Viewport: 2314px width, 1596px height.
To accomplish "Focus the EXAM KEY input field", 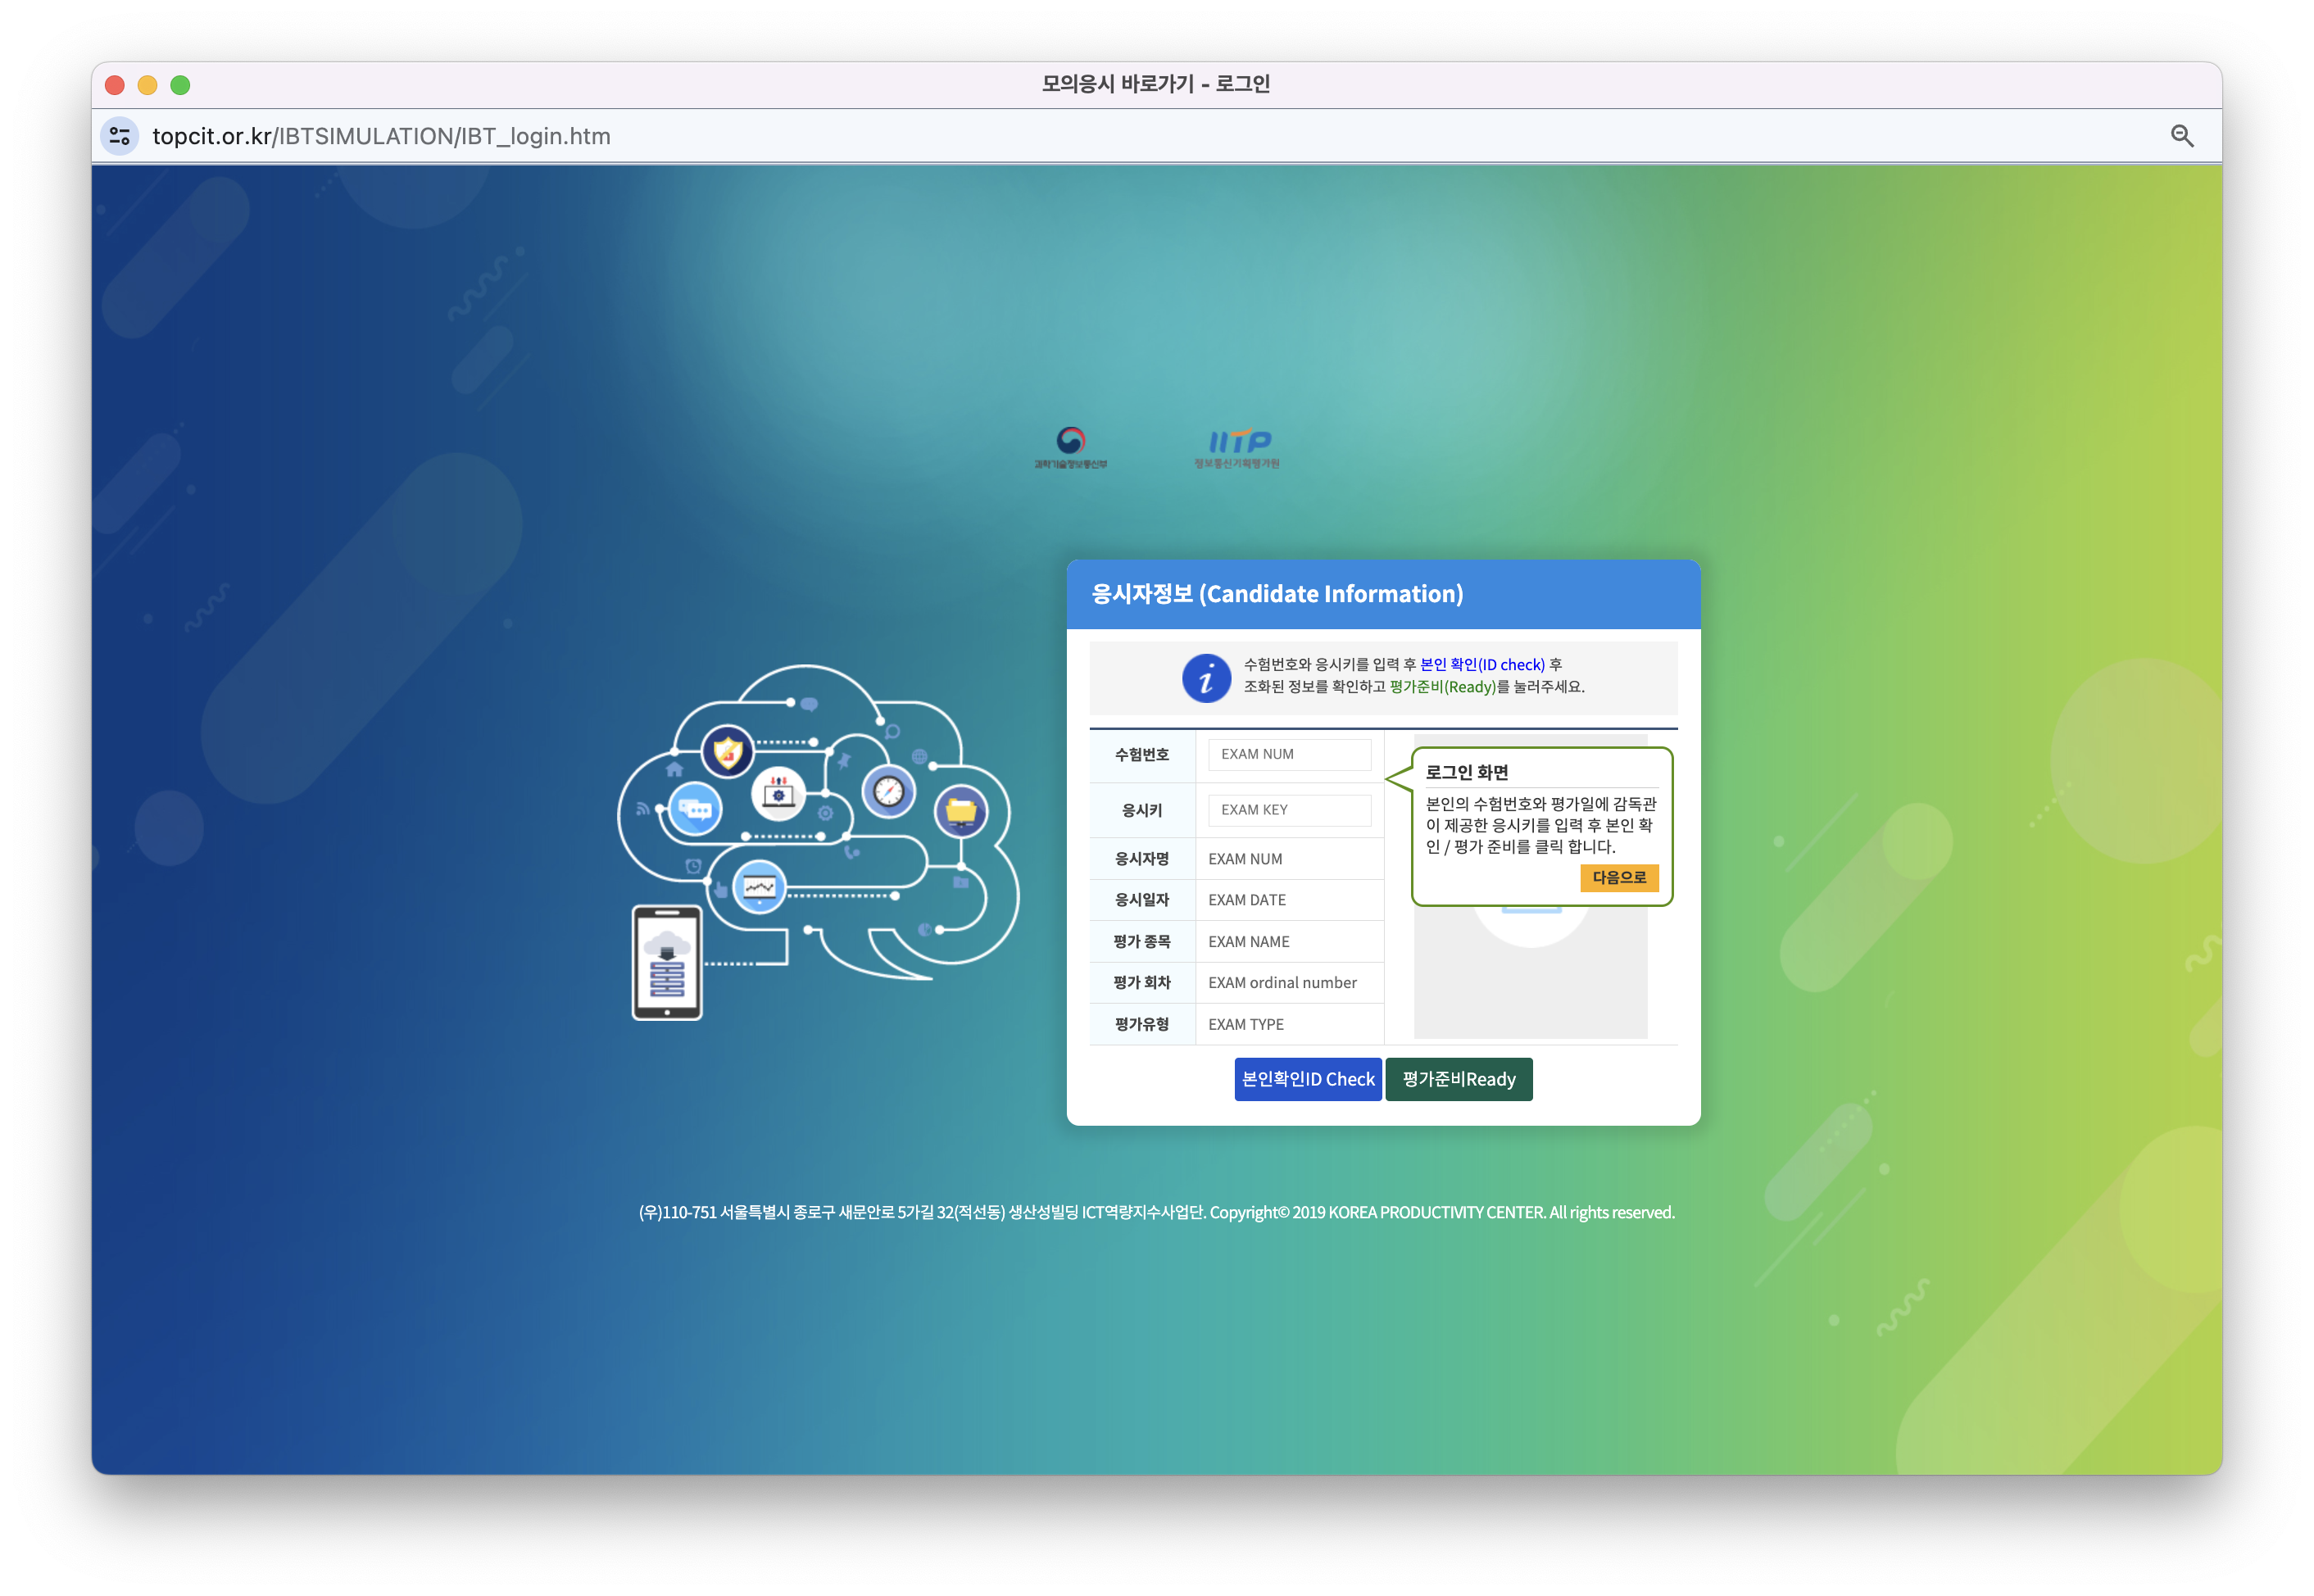I will click(x=1288, y=810).
